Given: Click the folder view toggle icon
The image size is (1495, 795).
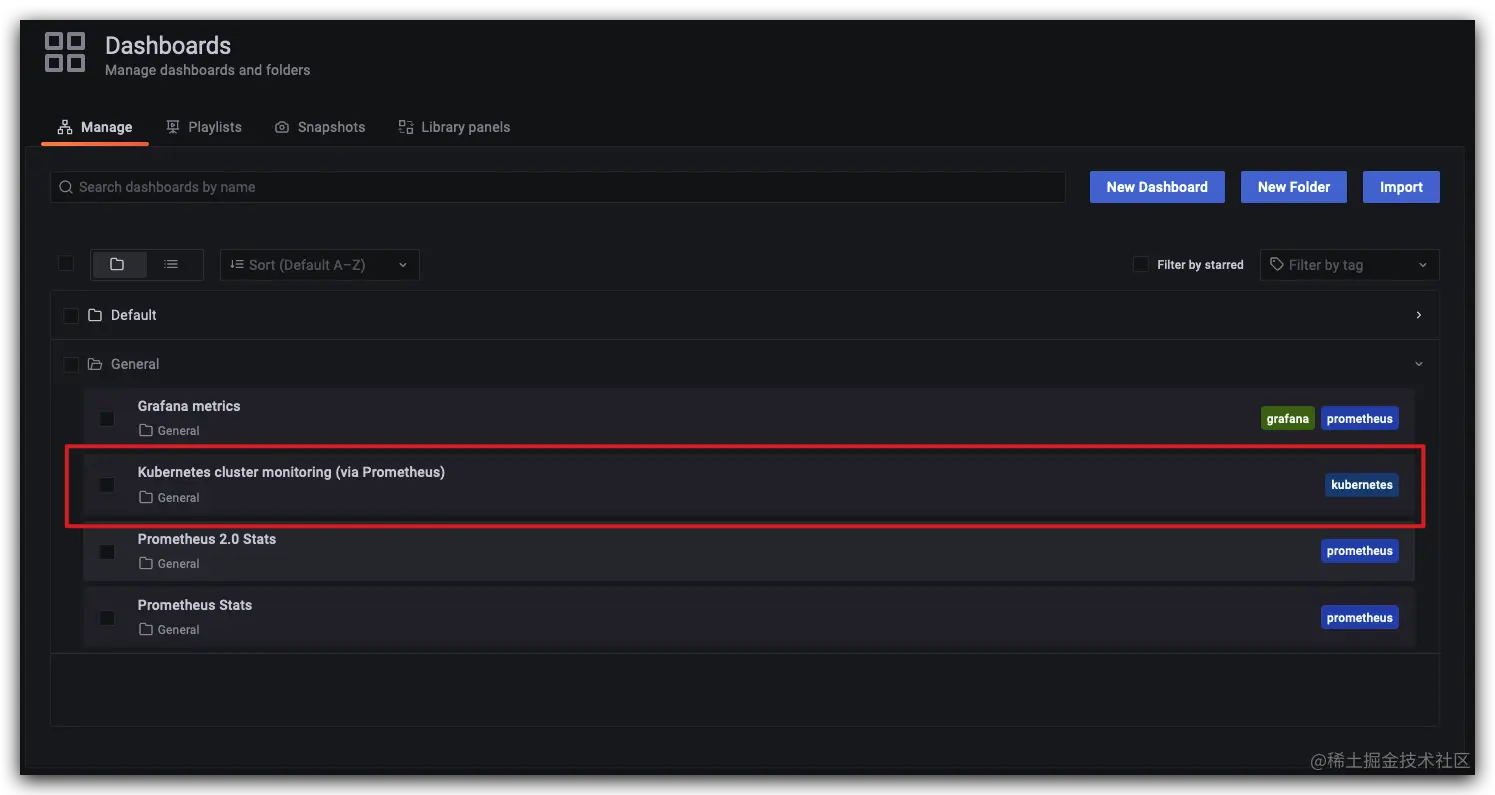Looking at the screenshot, I should 117,265.
